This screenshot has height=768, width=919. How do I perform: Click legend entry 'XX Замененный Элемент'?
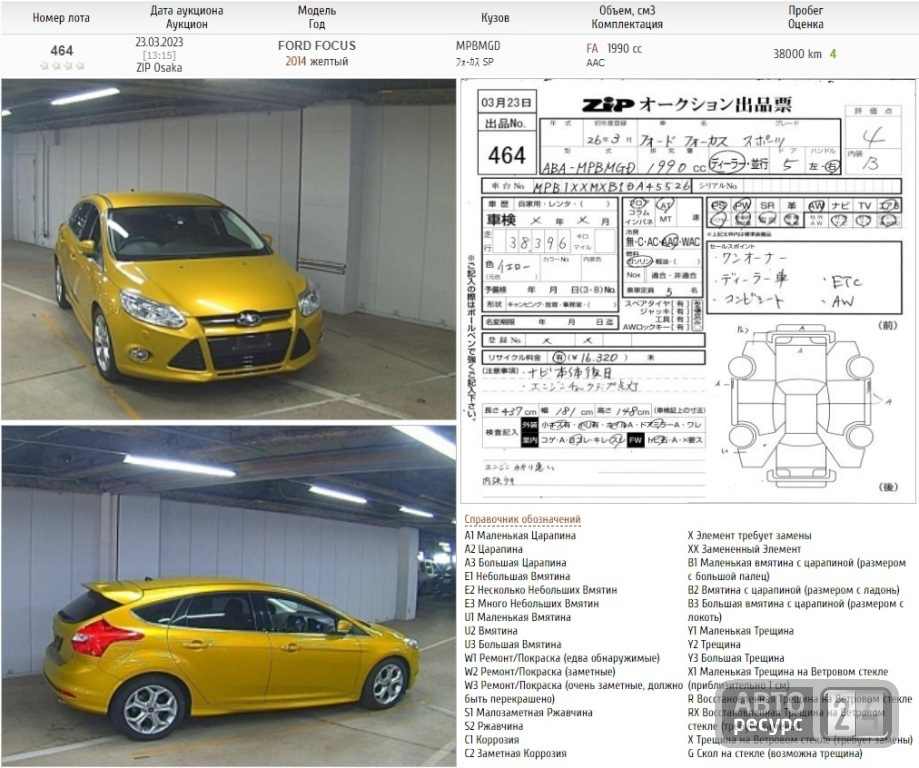[744, 549]
